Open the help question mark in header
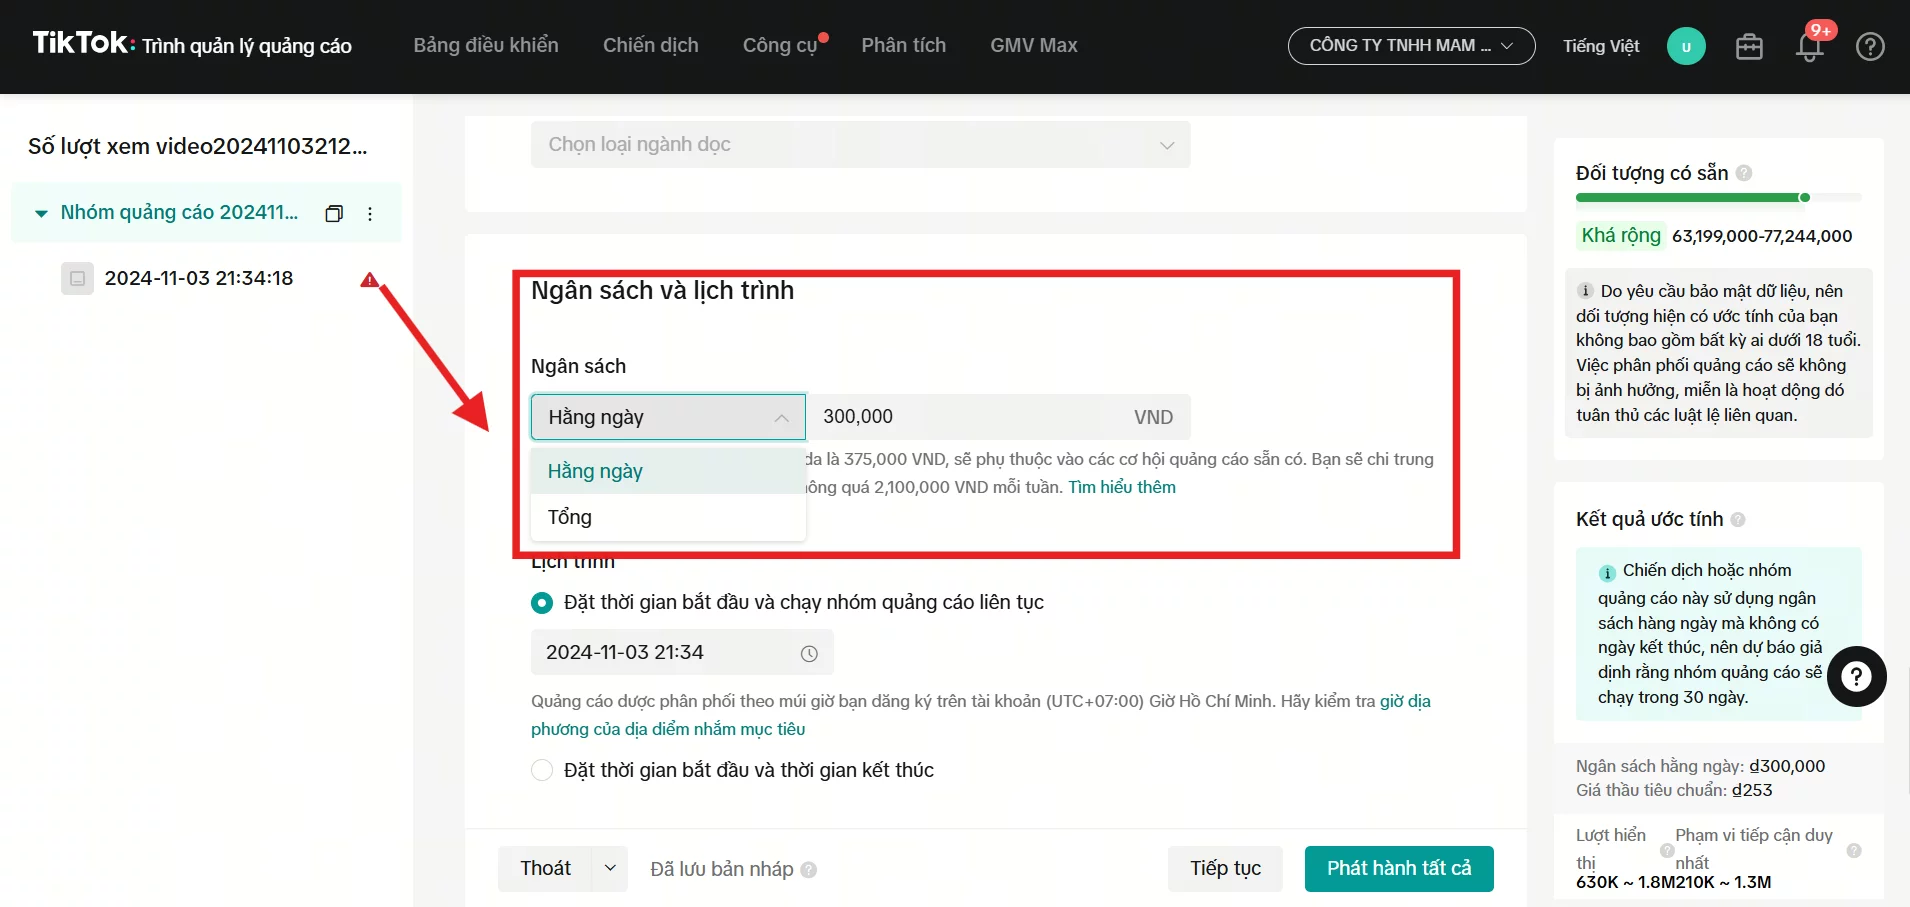Image resolution: width=1910 pixels, height=907 pixels. tap(1870, 46)
